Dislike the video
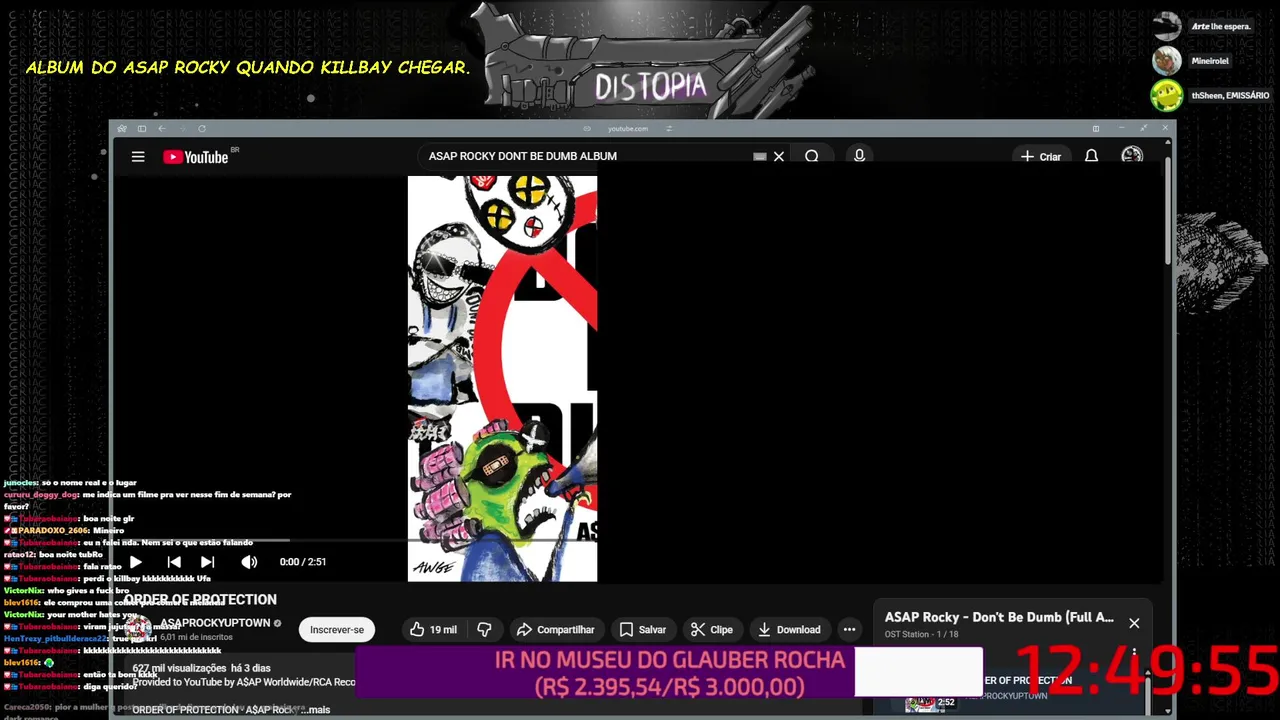Viewport: 1280px width, 720px height. [484, 629]
